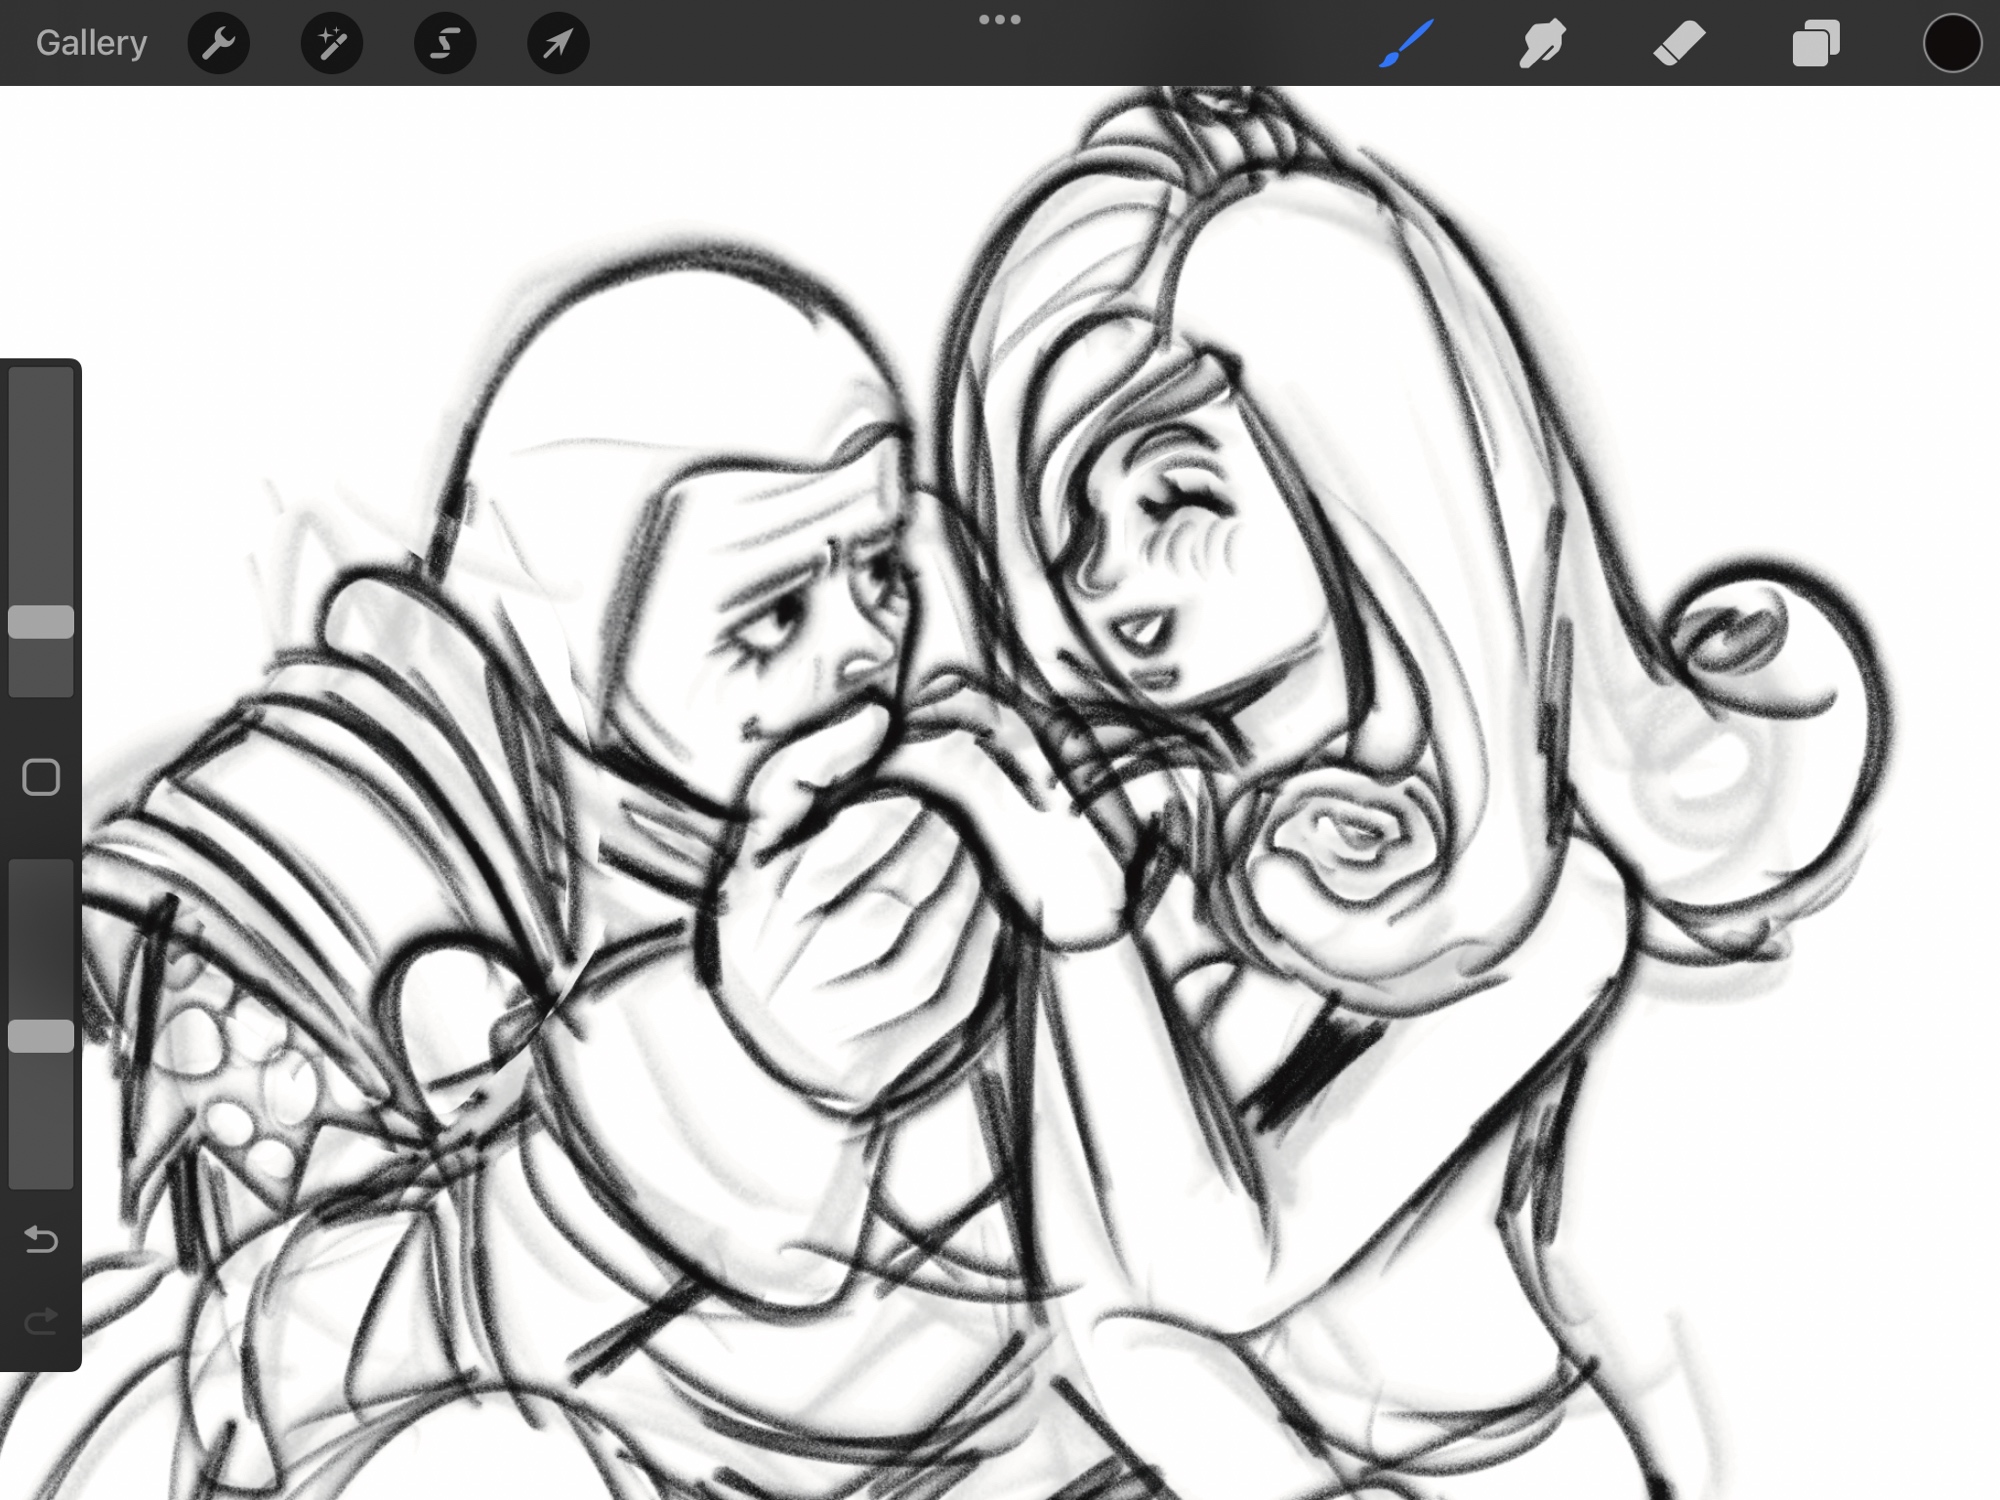Click the brush size slider handle
2000x1500 pixels.
click(41, 622)
